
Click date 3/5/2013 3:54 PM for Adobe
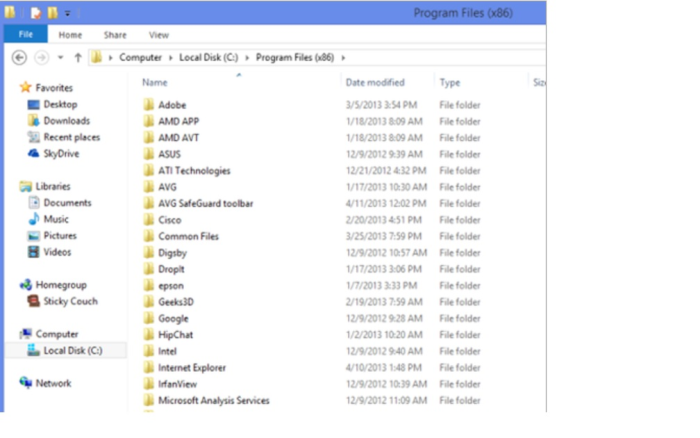coord(381,105)
